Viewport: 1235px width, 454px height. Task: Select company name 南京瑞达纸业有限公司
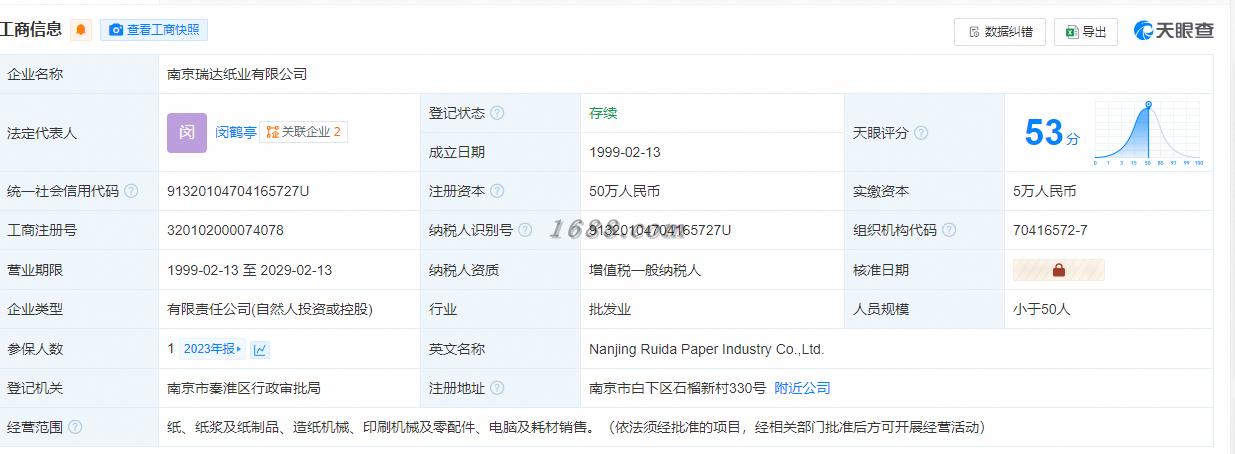(x=237, y=74)
